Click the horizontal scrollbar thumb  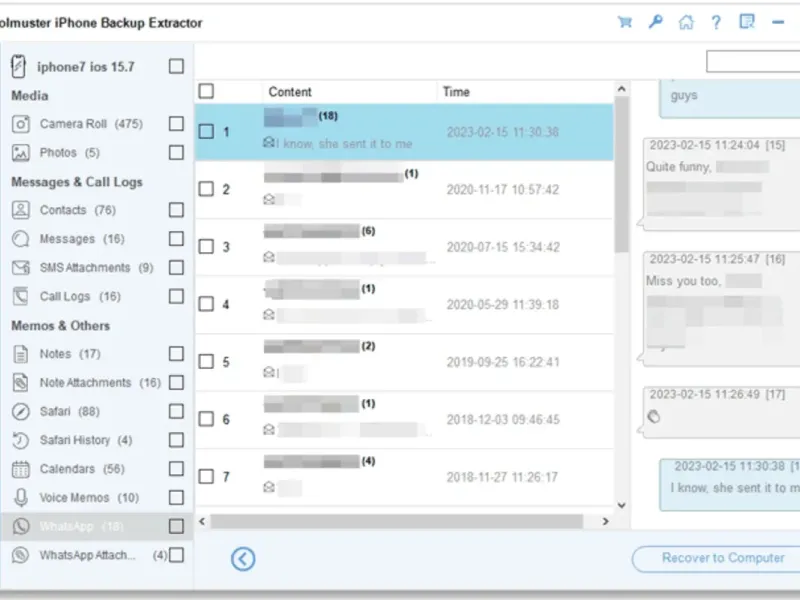pos(397,521)
